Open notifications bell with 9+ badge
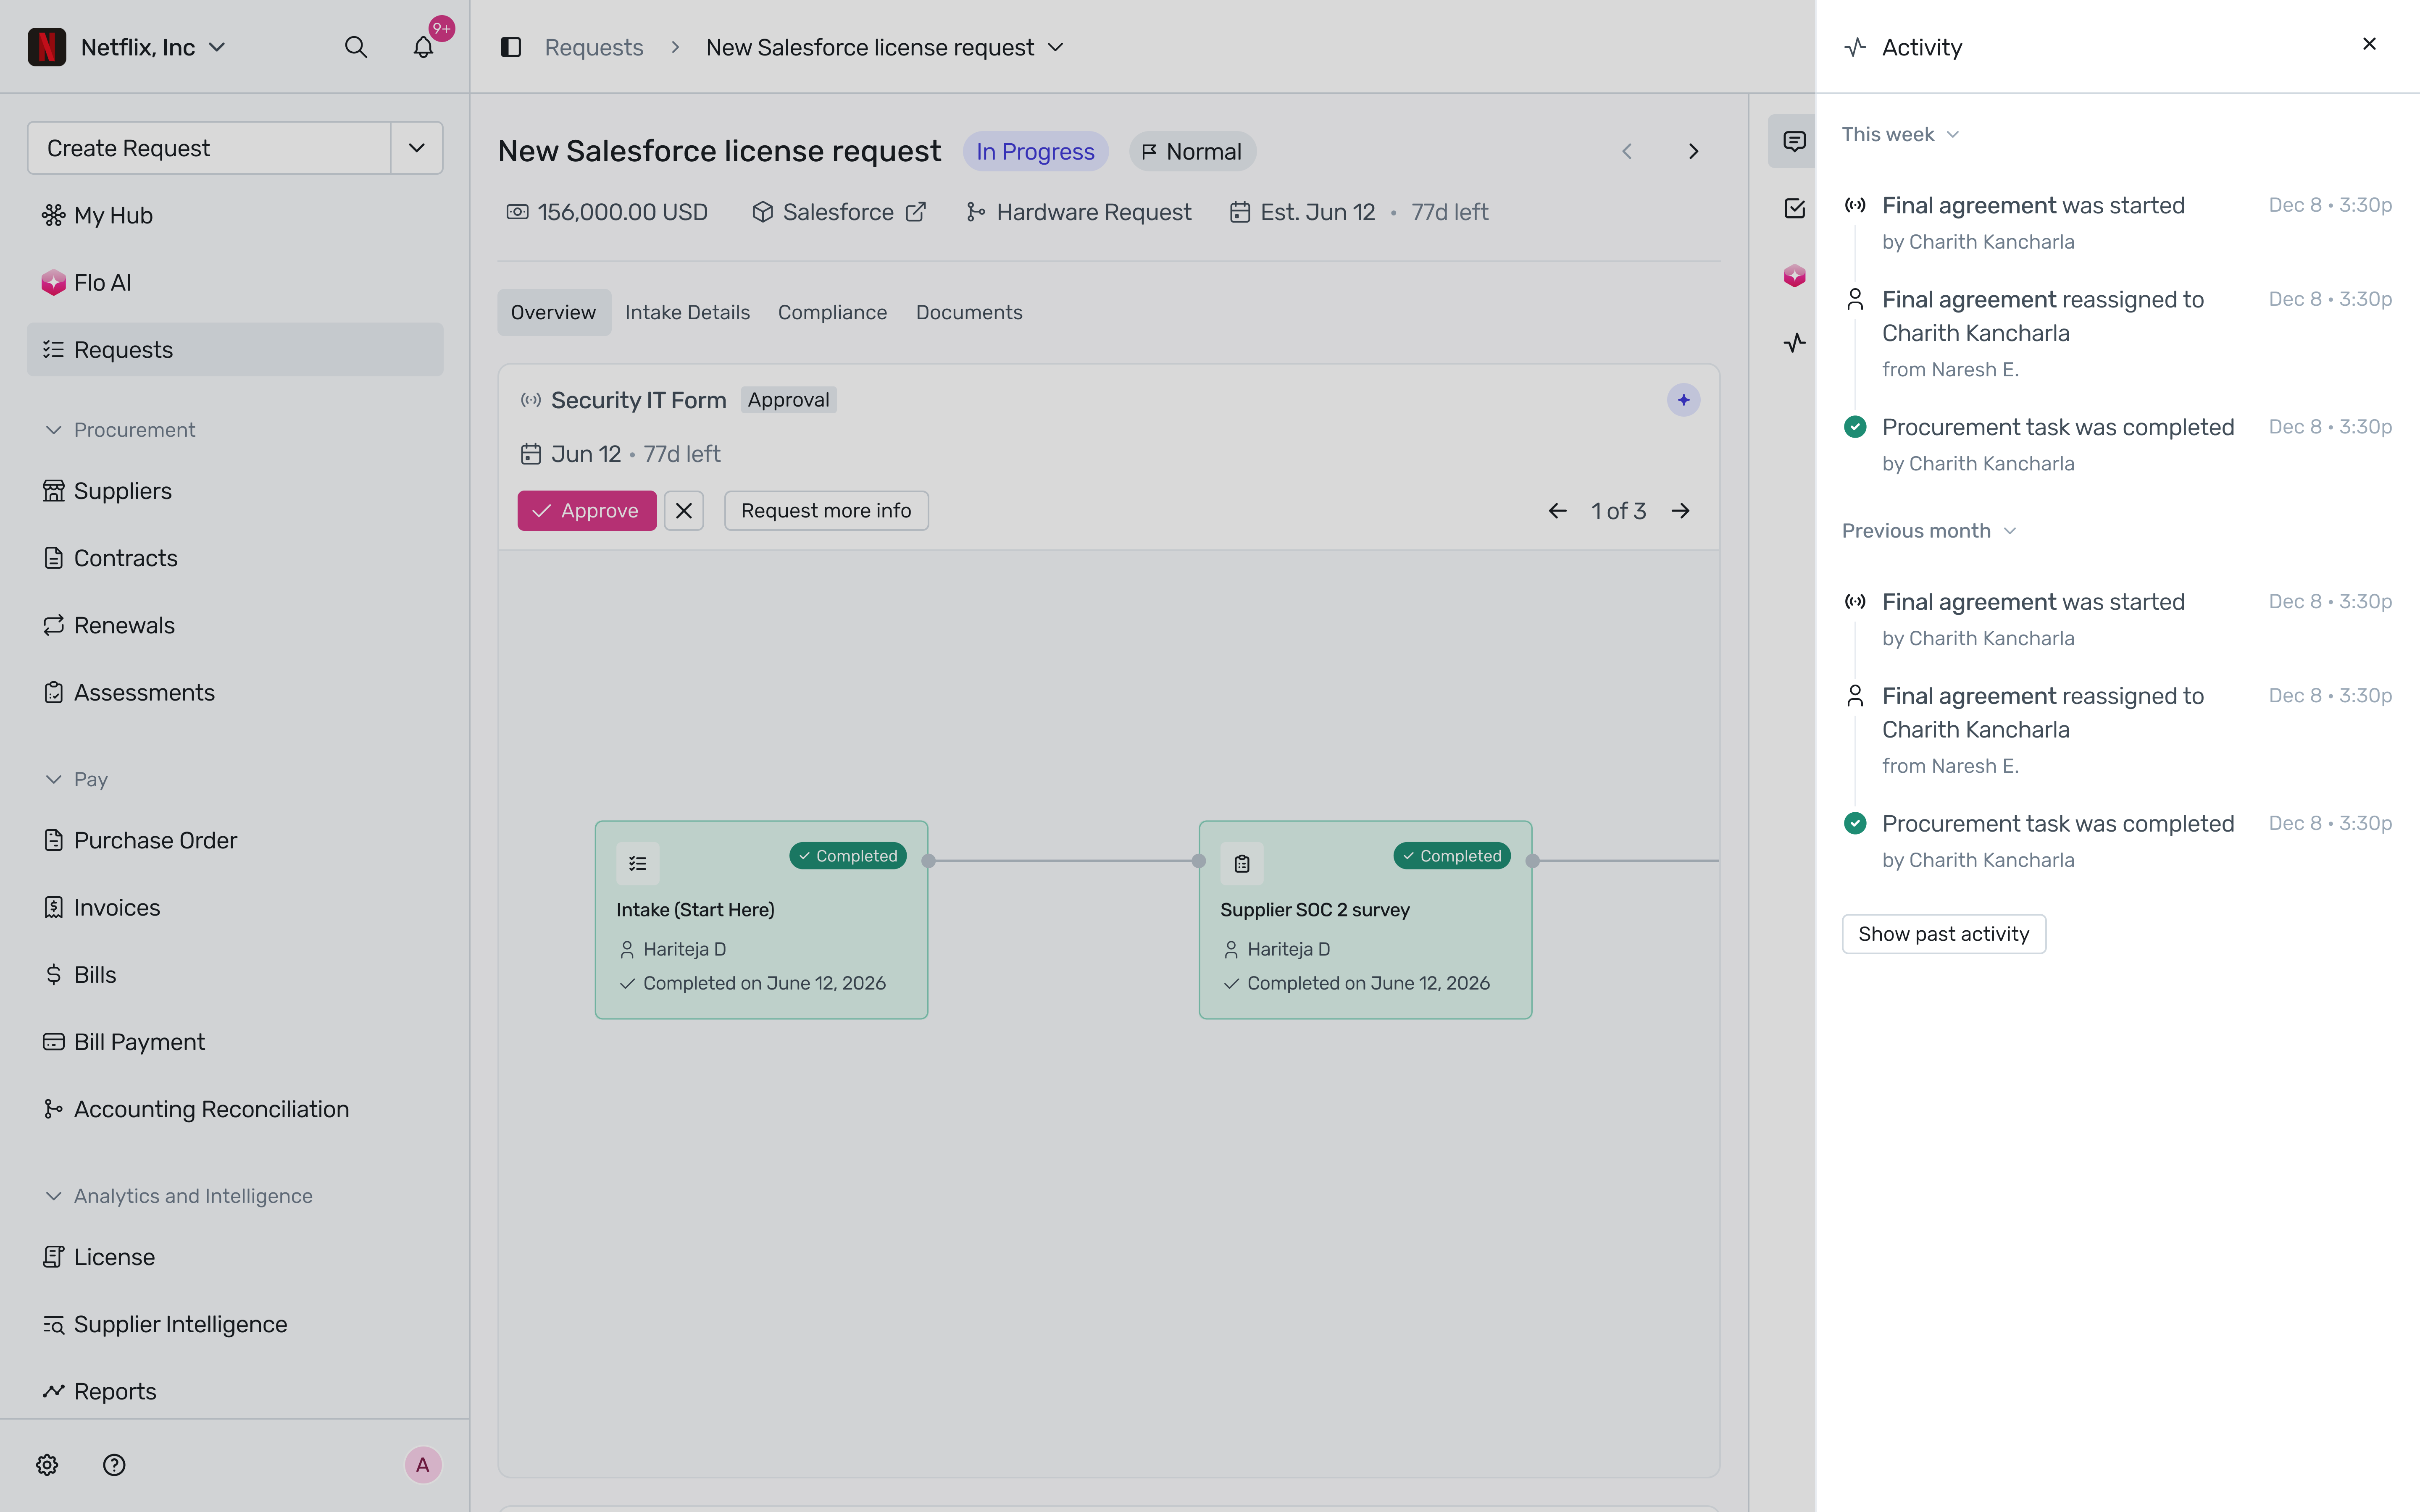Screen dimensions: 2420x1512 click(424, 47)
